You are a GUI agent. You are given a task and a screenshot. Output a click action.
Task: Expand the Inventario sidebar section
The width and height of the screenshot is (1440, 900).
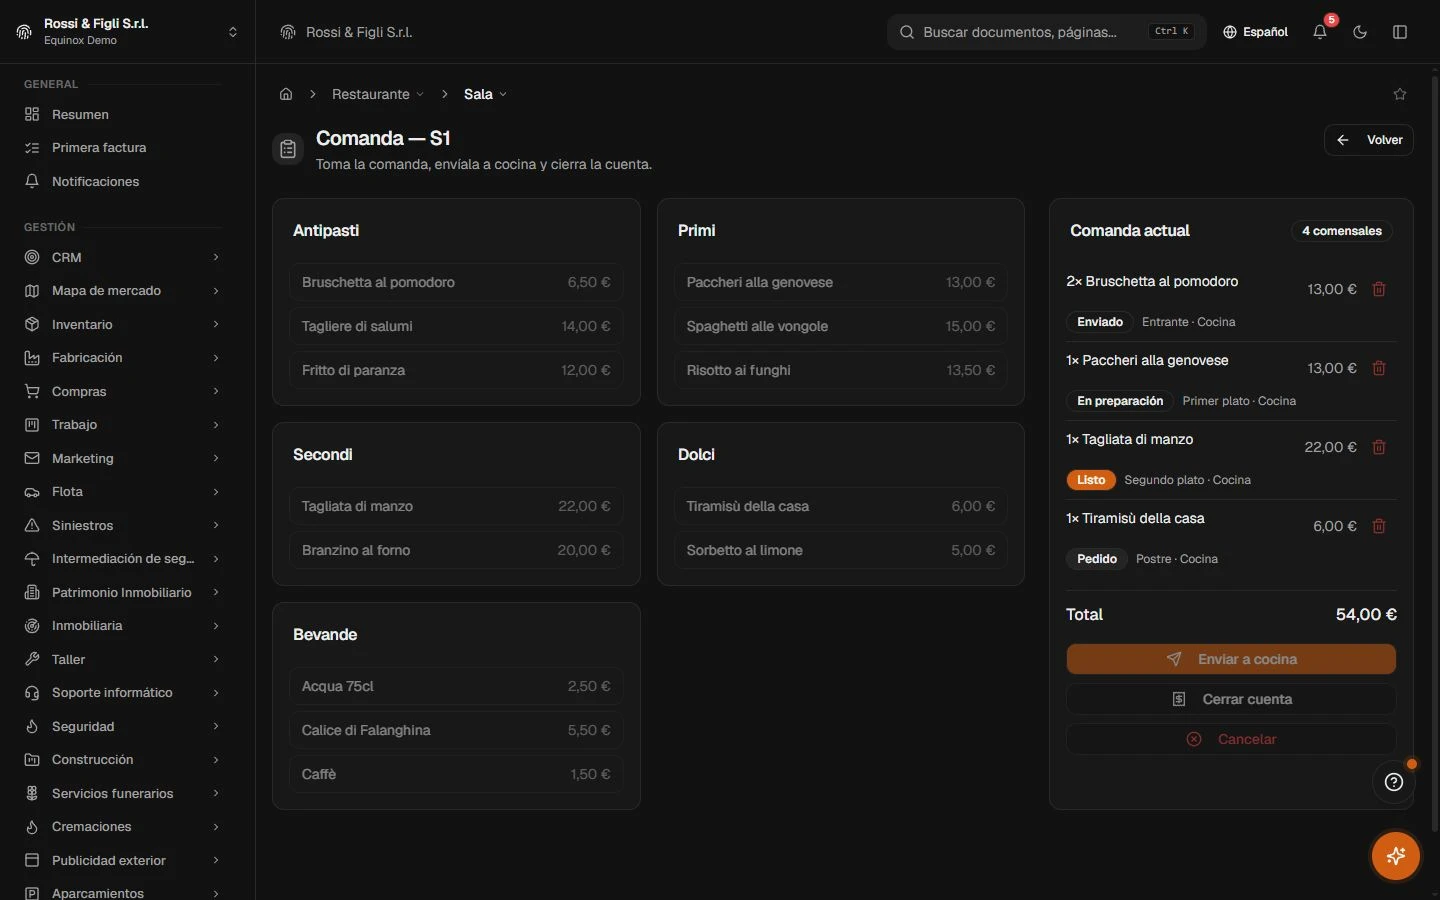122,324
